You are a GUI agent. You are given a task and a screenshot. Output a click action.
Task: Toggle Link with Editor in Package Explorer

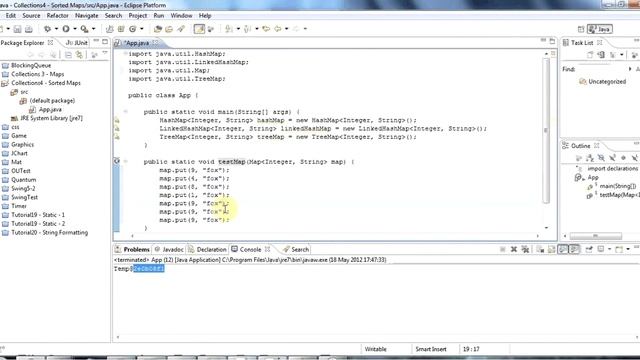(79, 55)
